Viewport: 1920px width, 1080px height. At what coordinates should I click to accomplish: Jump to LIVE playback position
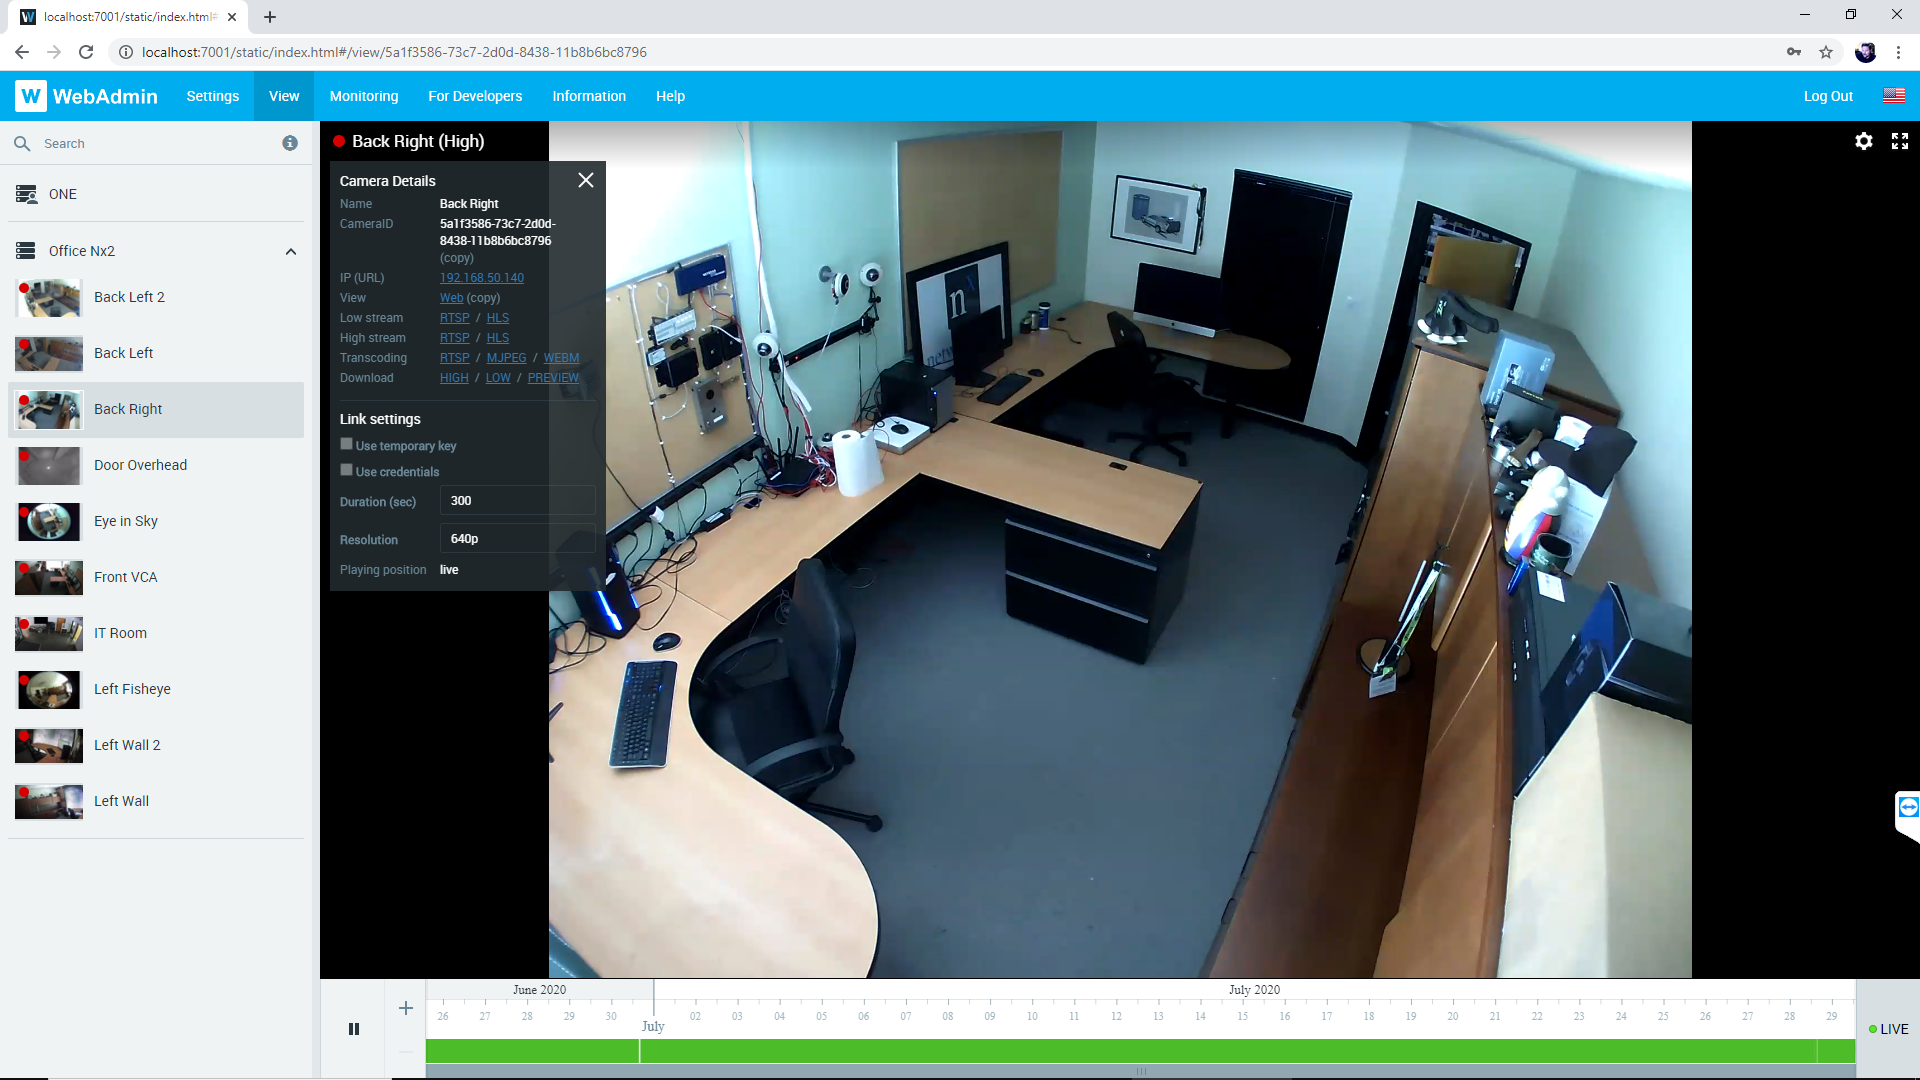click(1888, 1029)
